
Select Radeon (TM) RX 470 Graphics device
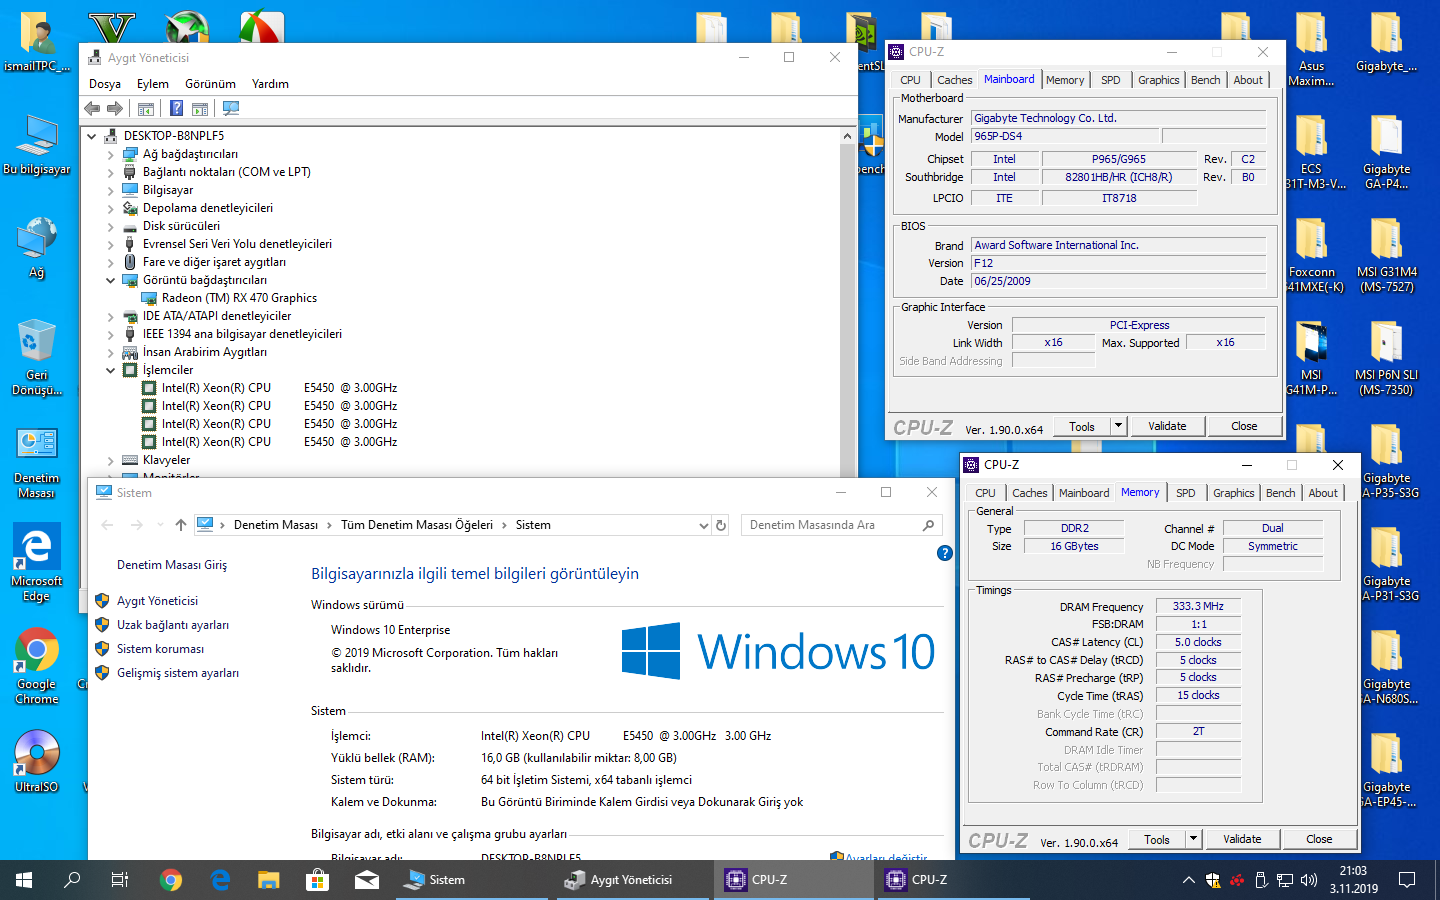click(239, 298)
